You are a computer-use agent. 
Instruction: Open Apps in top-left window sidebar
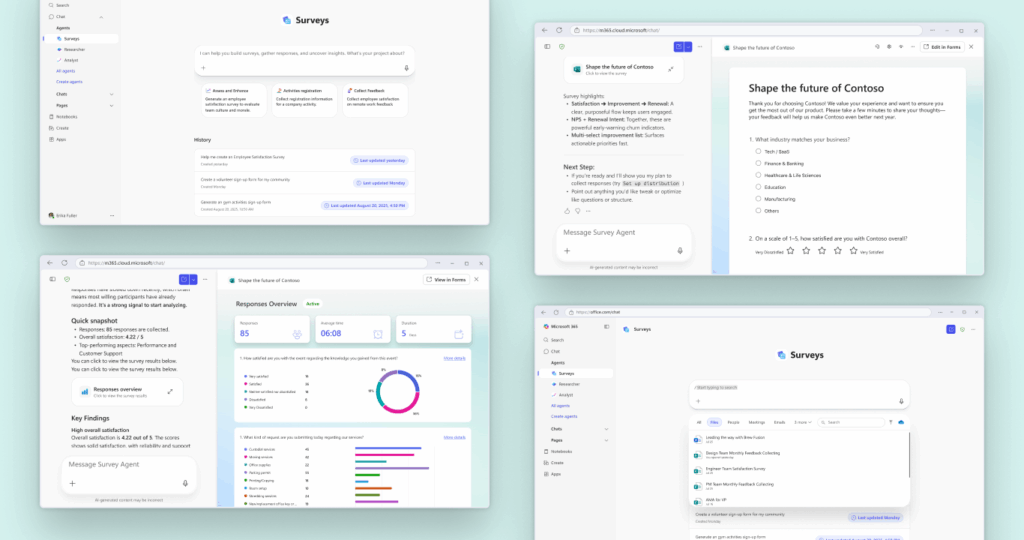(57, 139)
